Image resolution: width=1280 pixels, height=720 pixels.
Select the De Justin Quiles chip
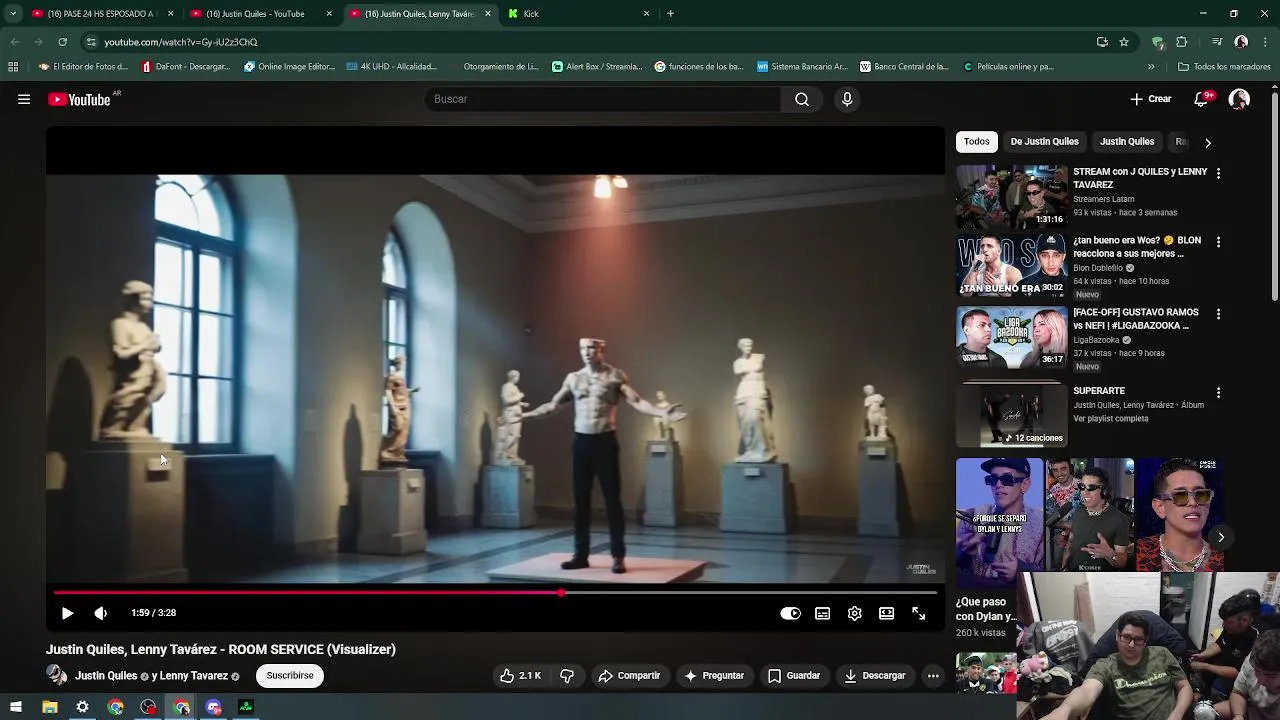1044,142
